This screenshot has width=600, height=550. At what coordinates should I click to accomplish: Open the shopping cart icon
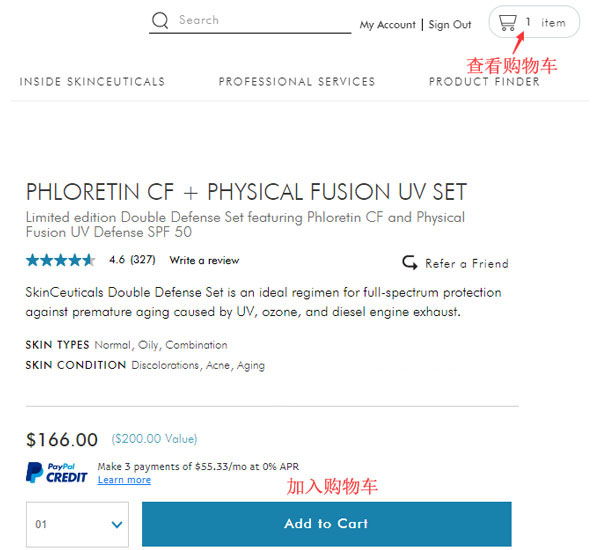[508, 23]
